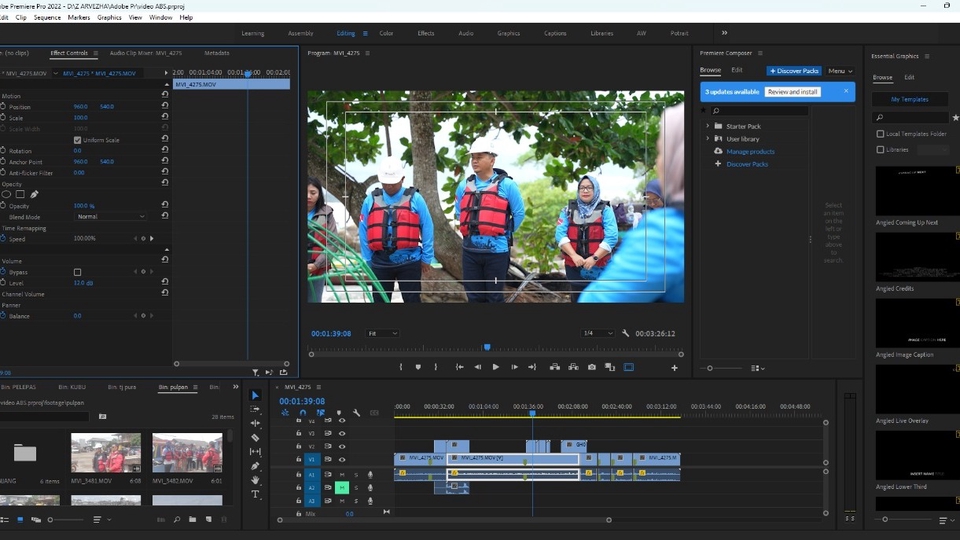Select the Selection tool arrow
960x540 pixels.
click(255, 396)
